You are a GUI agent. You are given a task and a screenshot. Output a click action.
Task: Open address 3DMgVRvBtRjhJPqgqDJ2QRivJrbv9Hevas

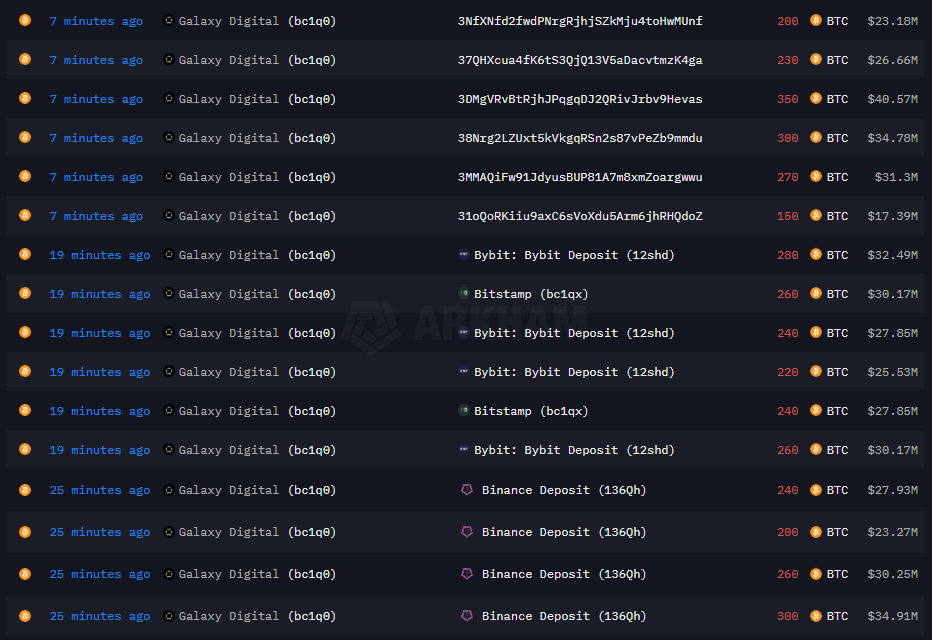click(x=580, y=99)
